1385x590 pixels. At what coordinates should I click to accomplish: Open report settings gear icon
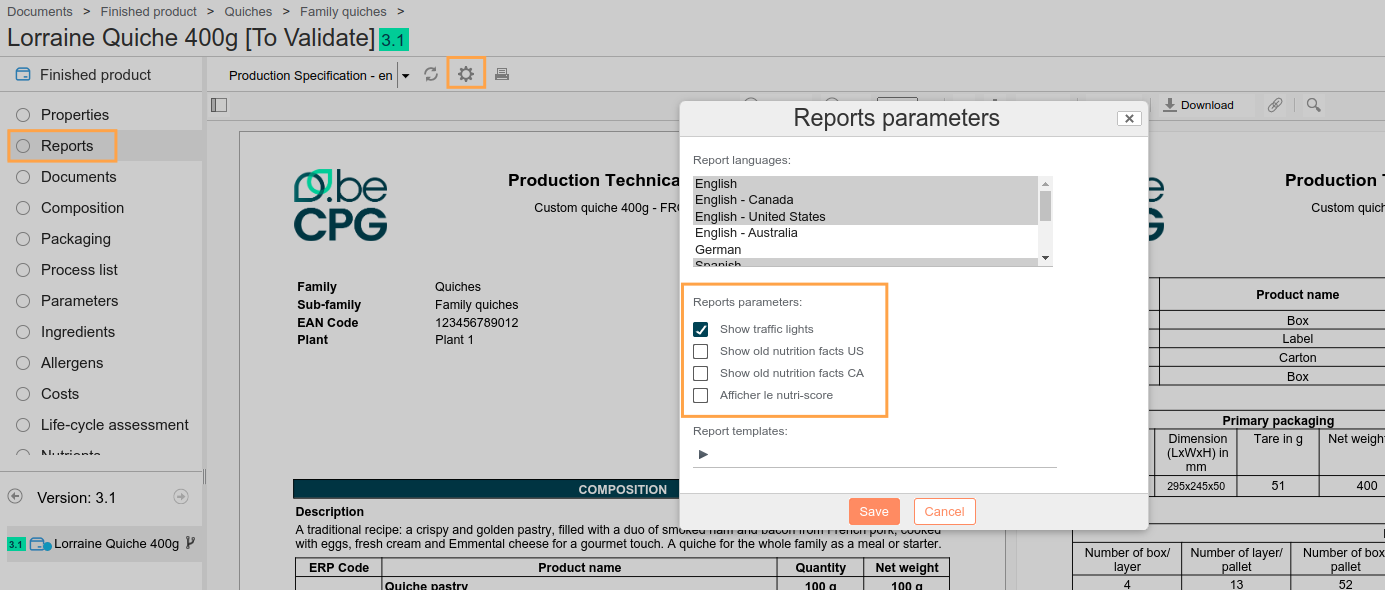(466, 74)
